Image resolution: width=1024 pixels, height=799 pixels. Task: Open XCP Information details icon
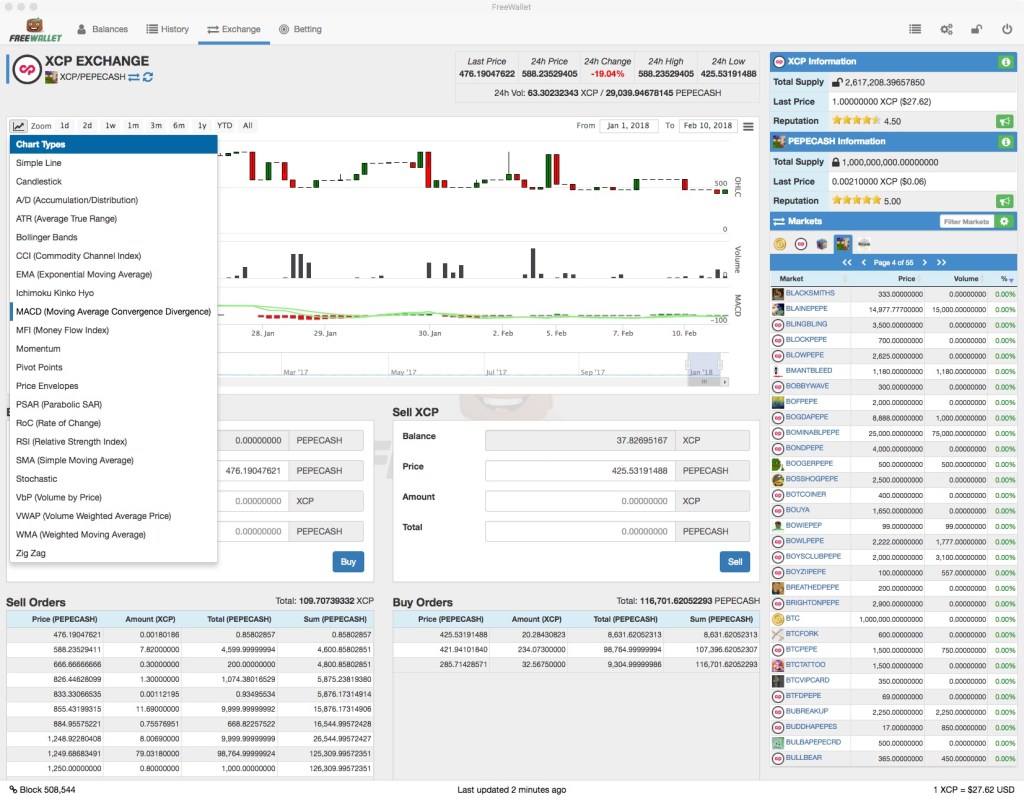coord(1004,62)
